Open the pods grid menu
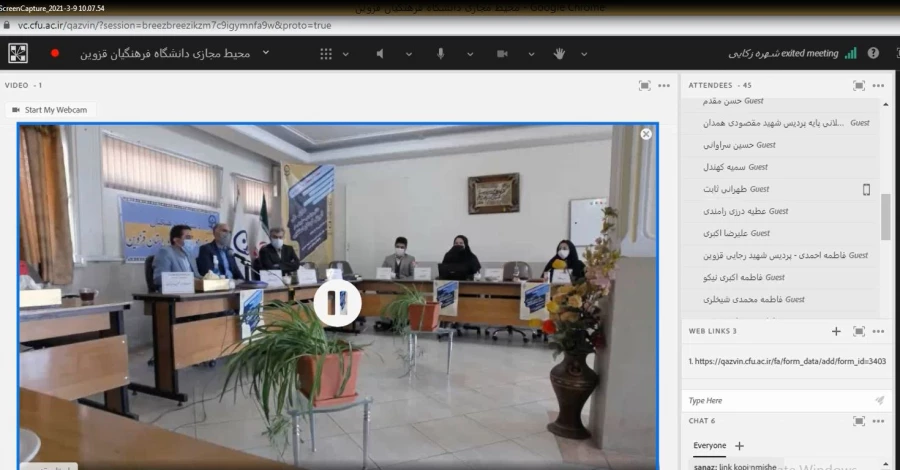The width and height of the screenshot is (900, 470). 326,53
